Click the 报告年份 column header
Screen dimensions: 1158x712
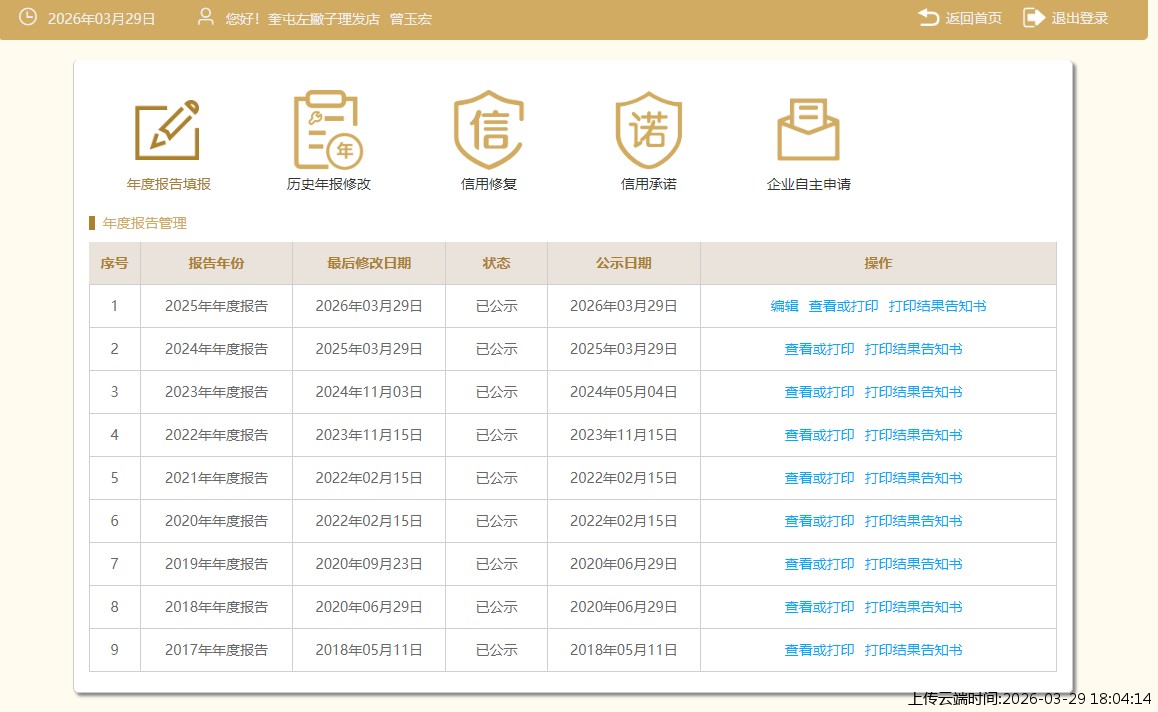pos(216,263)
